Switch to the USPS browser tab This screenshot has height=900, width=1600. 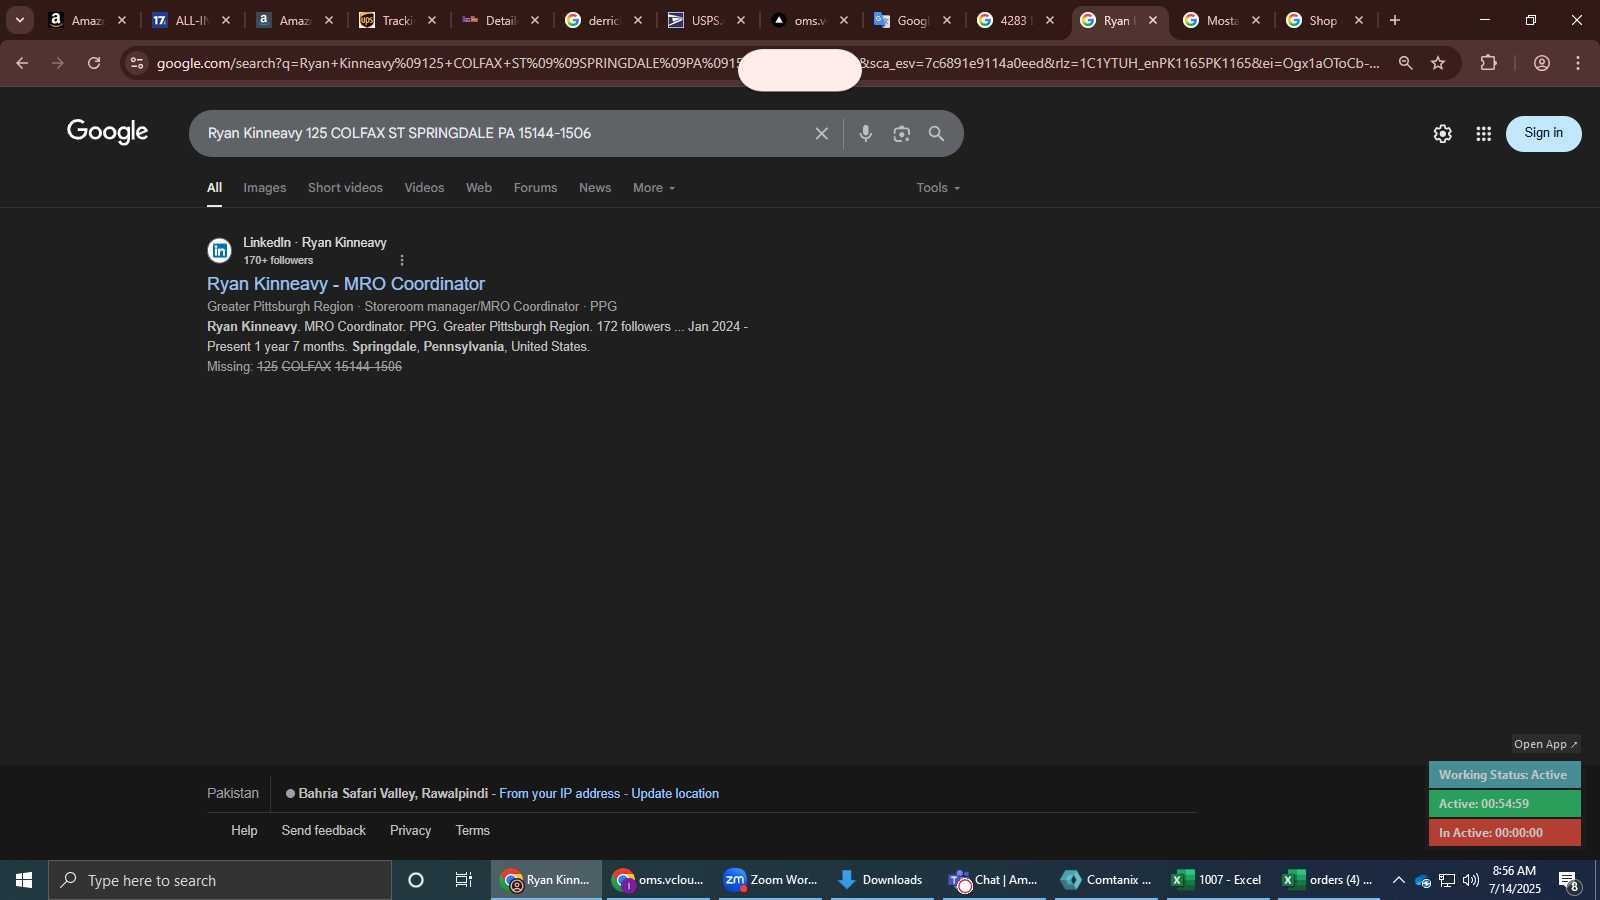(x=707, y=20)
